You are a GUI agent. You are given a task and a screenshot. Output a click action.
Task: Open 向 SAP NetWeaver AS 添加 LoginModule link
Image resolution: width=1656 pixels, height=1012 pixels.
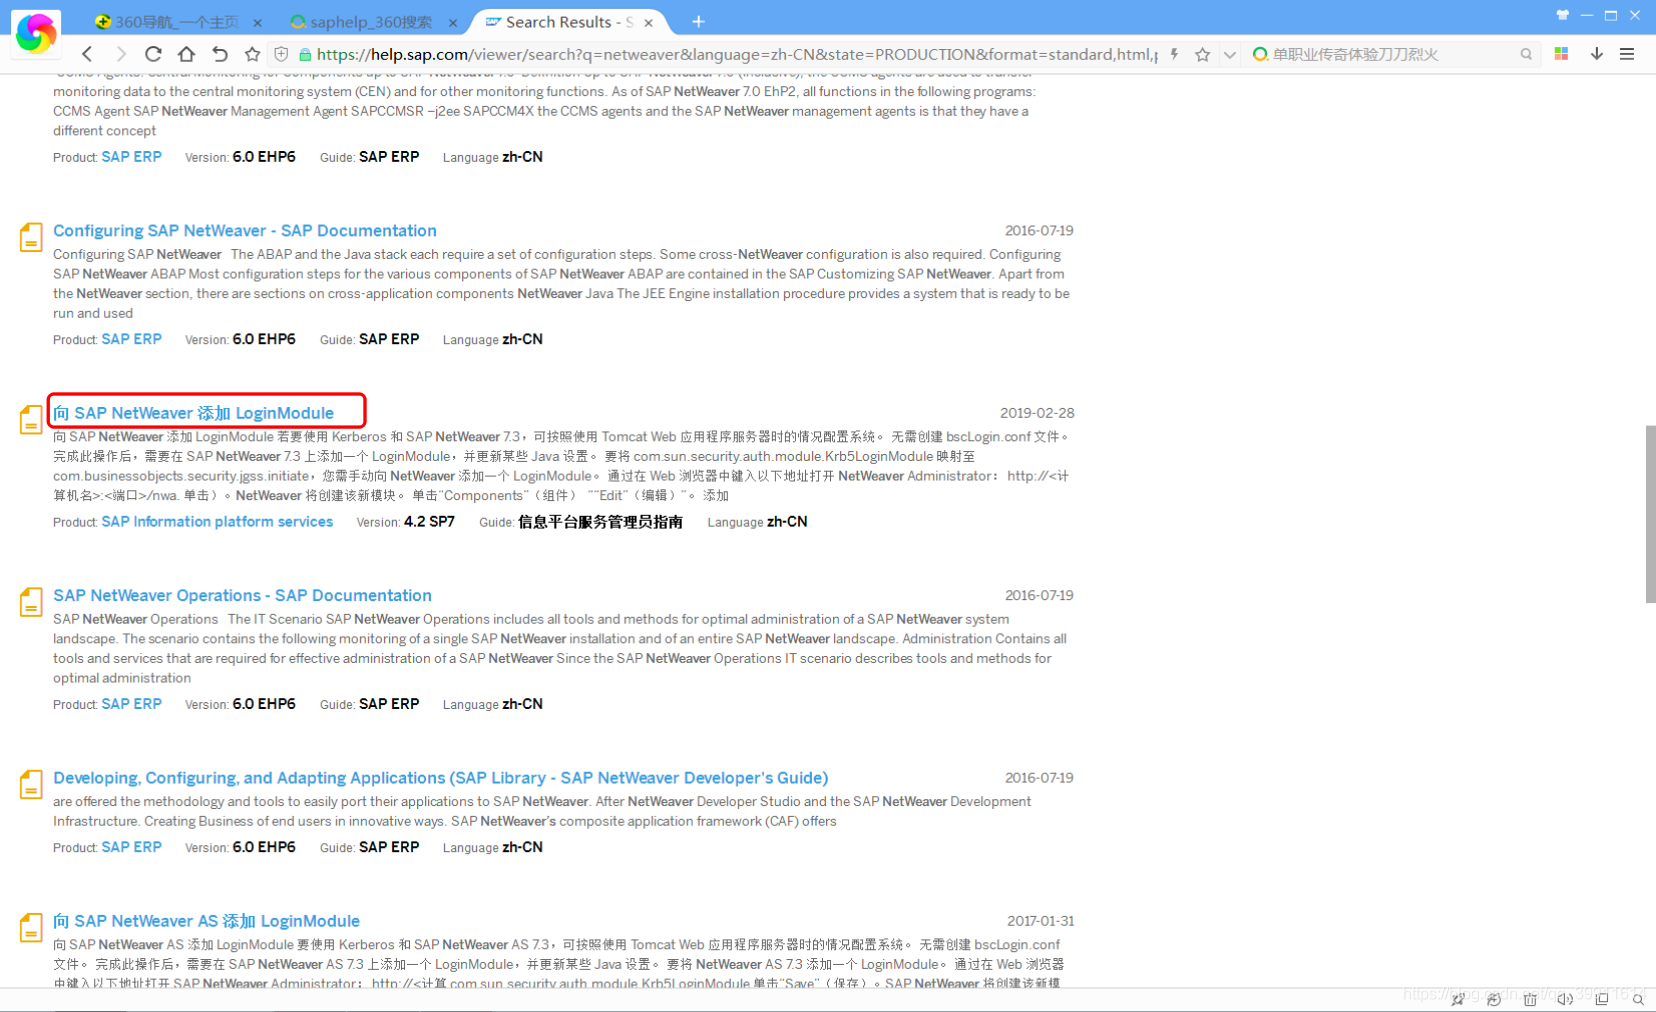coord(206,921)
